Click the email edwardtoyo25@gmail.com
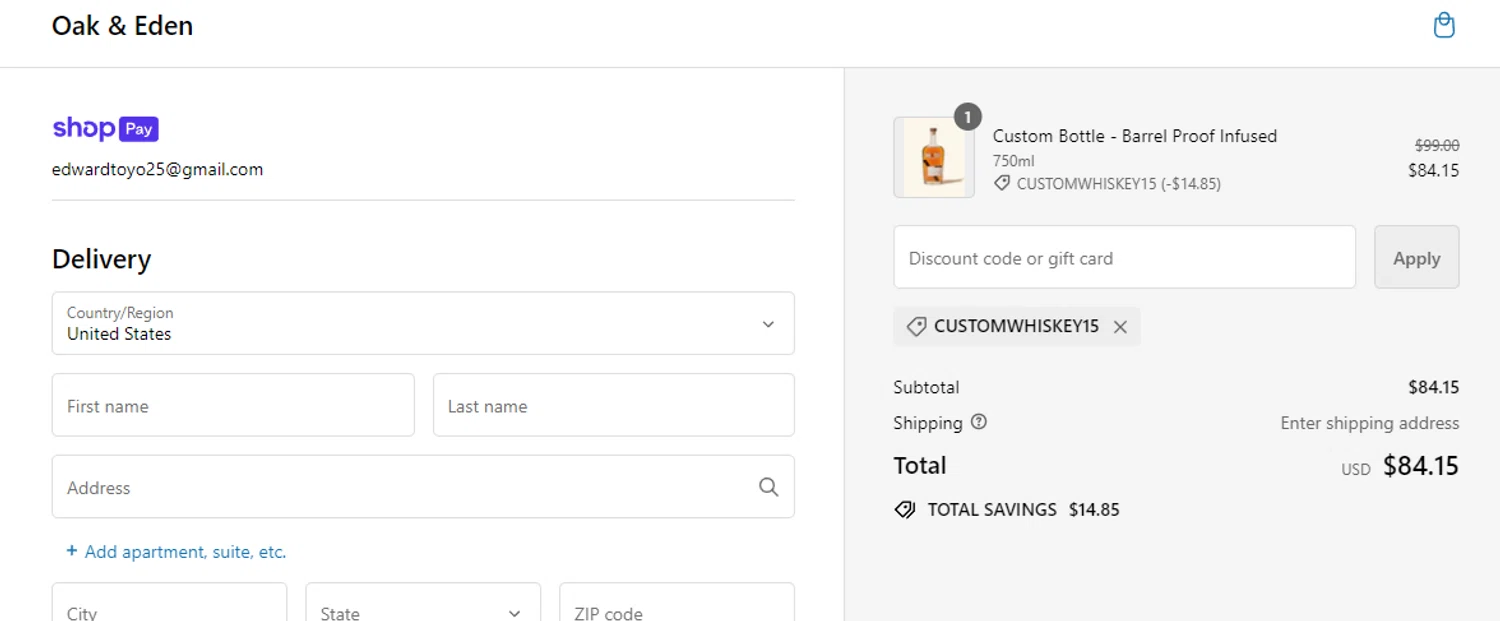This screenshot has width=1500, height=621. click(158, 170)
